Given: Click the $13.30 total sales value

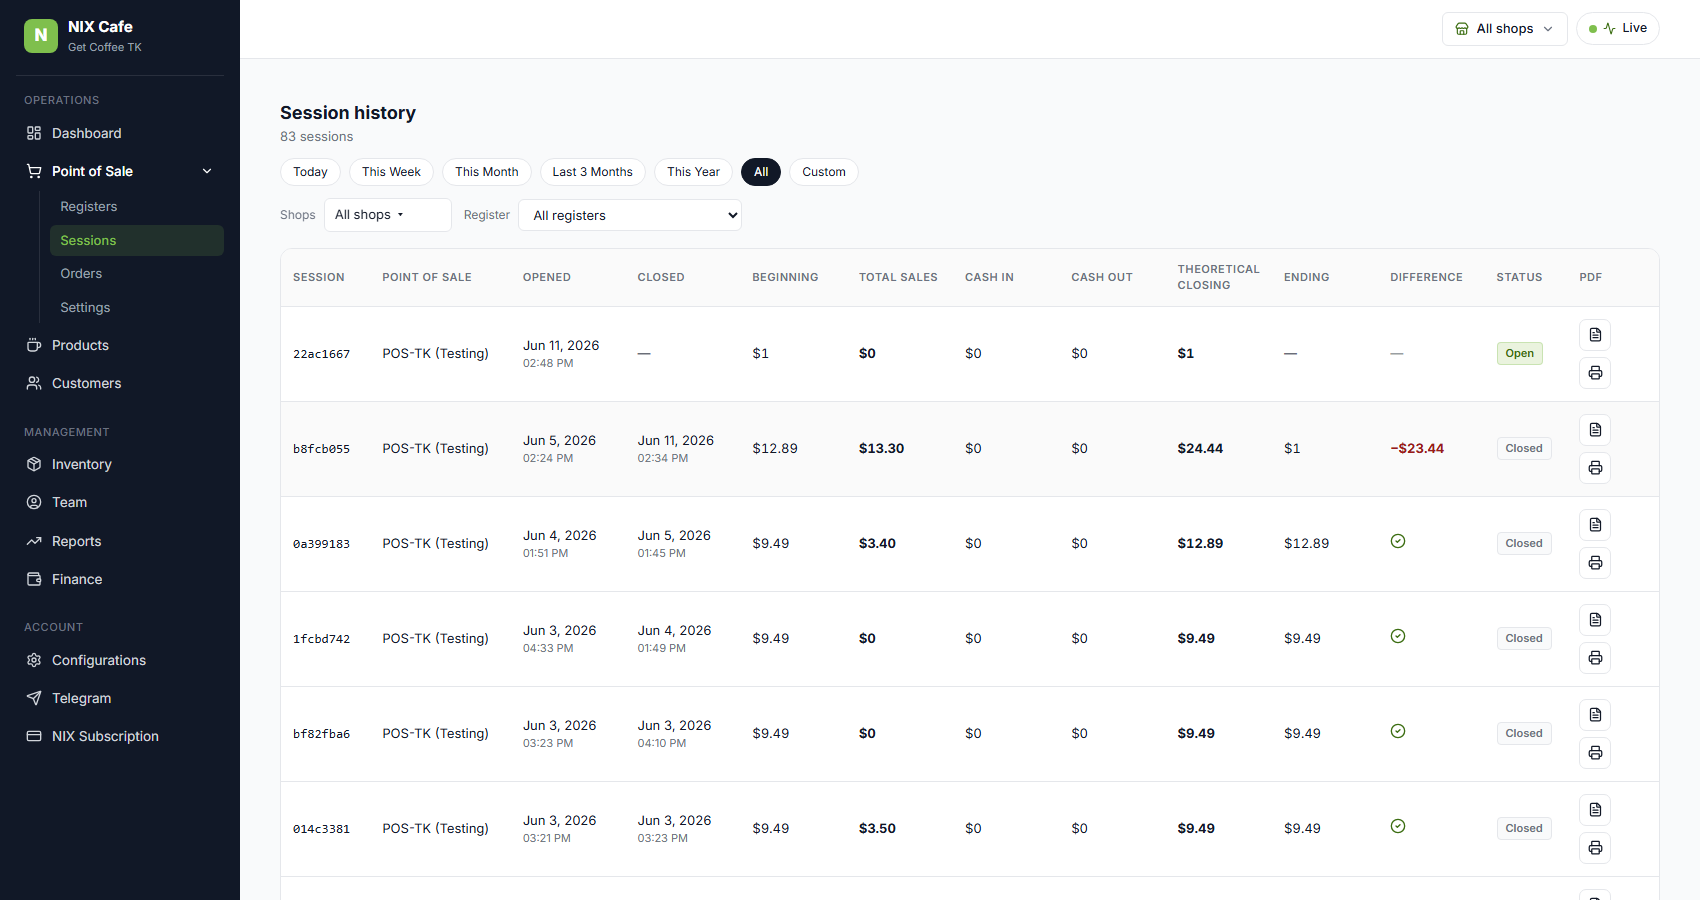Looking at the screenshot, I should coord(881,448).
